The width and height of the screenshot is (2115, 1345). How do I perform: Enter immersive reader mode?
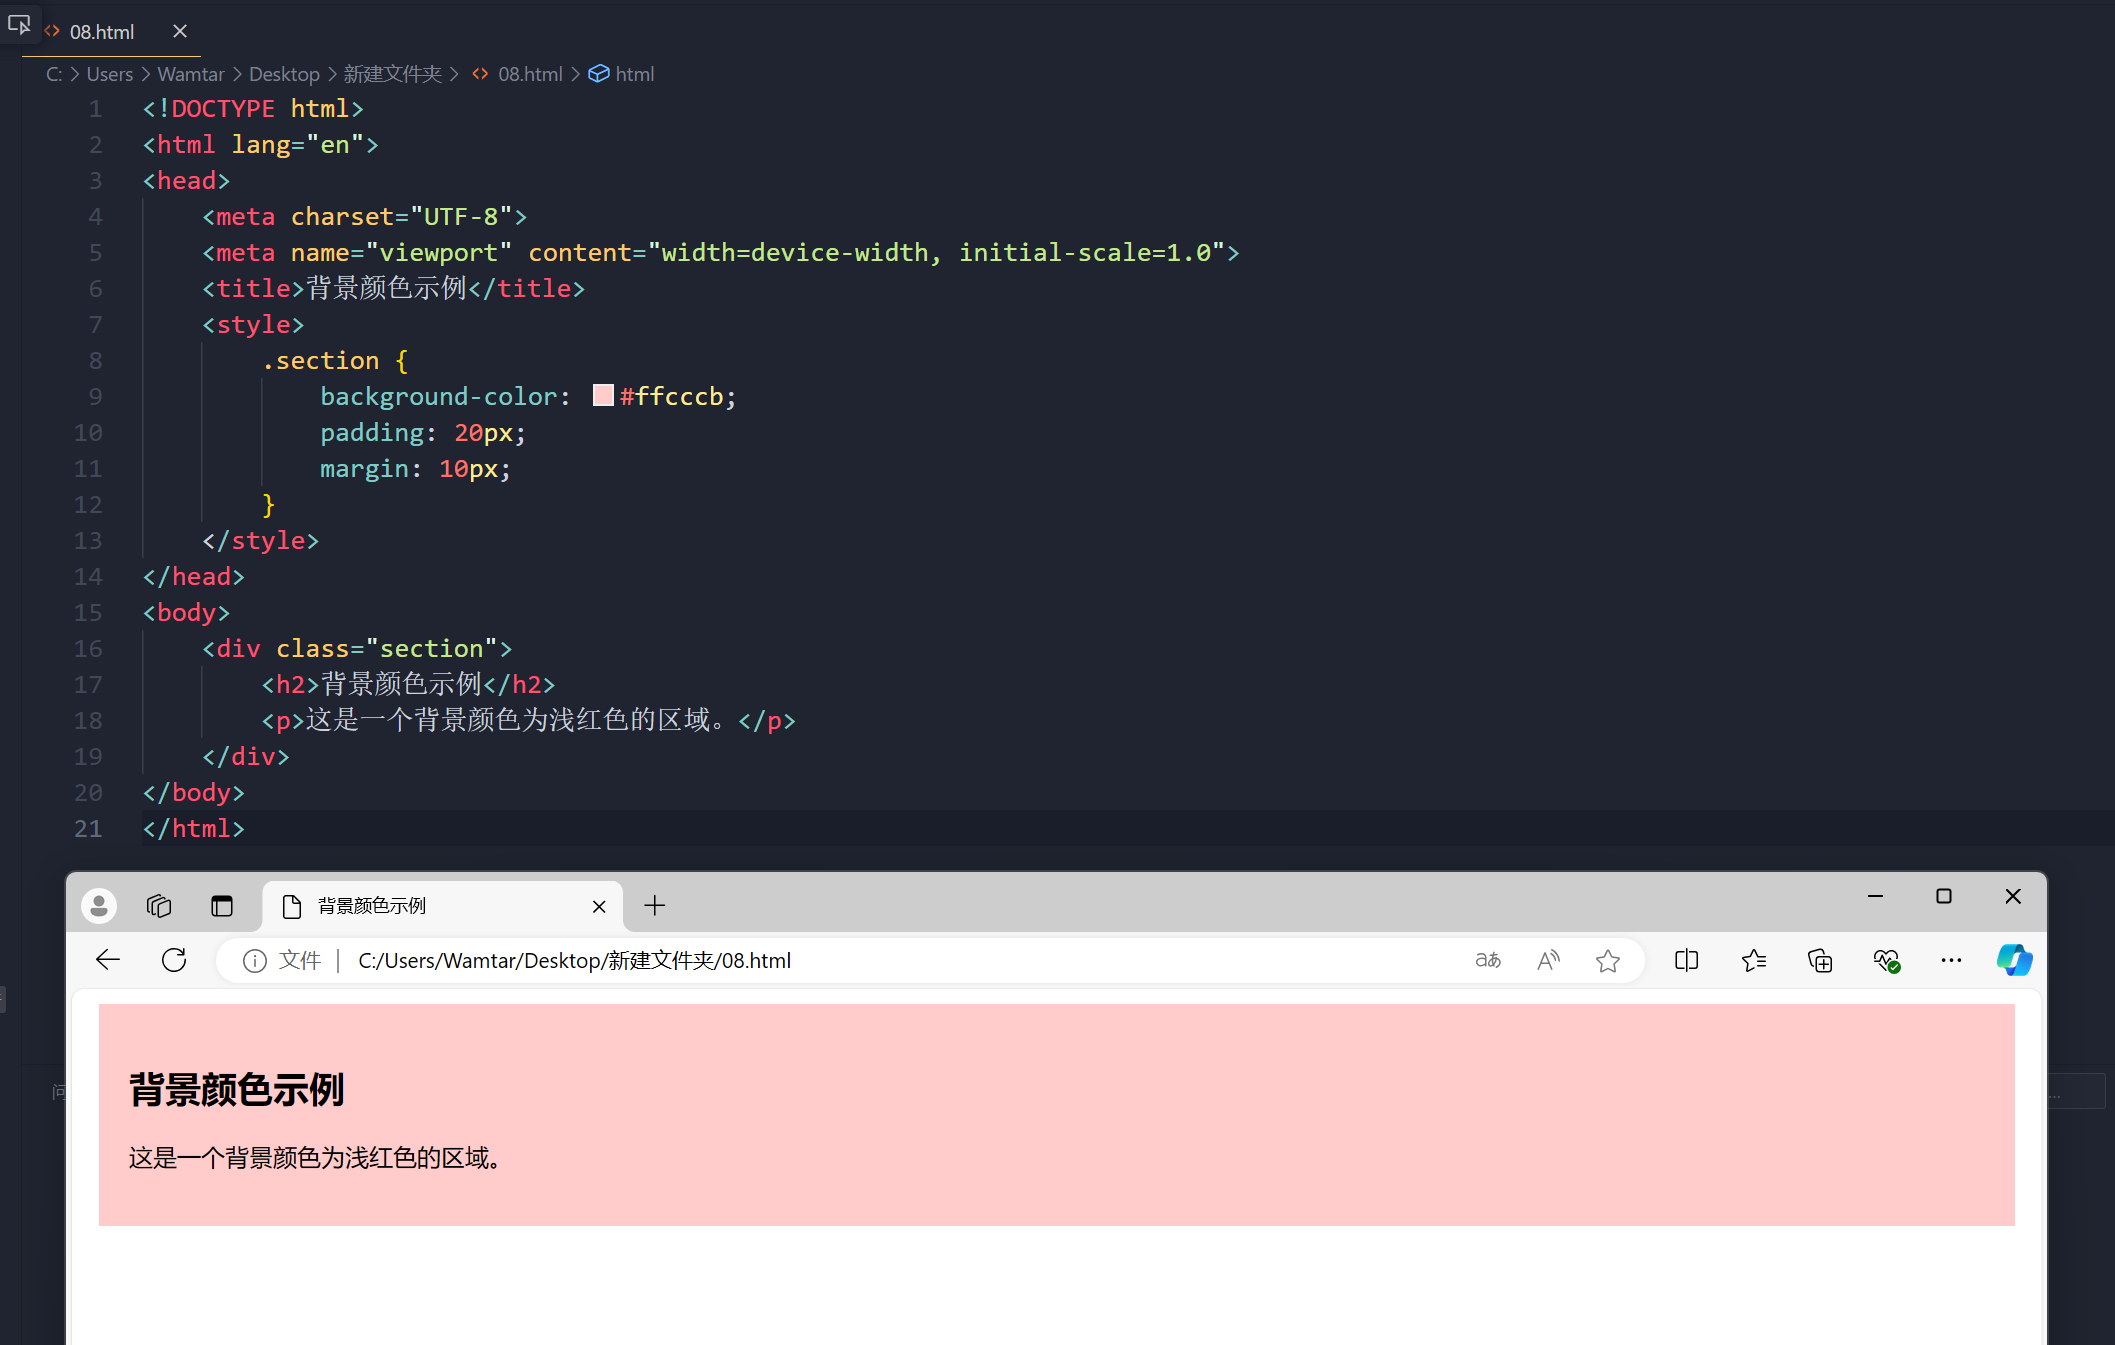1547,960
